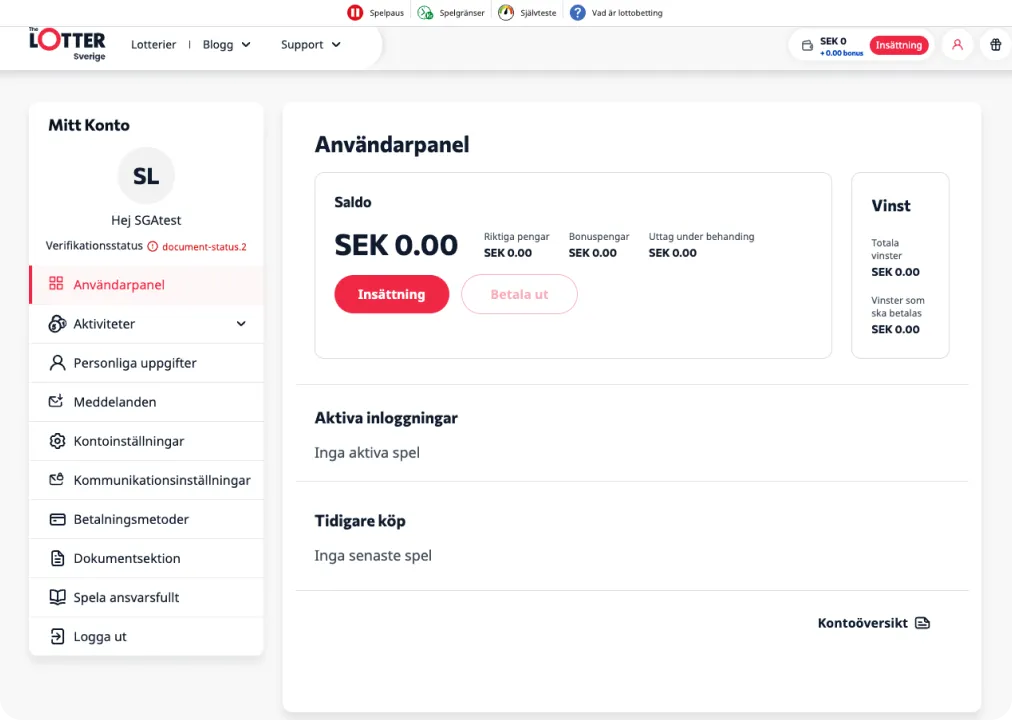Click the Spelgränser clock icon
Image resolution: width=1012 pixels, height=720 pixels.
click(x=423, y=12)
